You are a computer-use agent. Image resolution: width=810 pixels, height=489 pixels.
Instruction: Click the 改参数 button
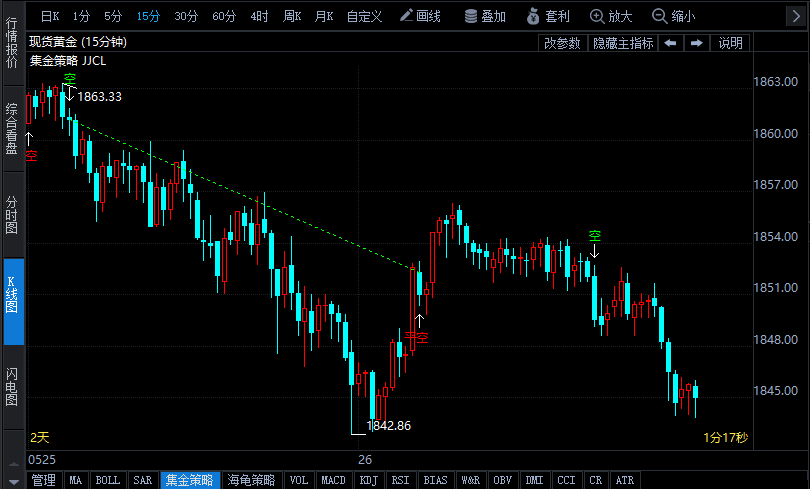pyautogui.click(x=562, y=43)
